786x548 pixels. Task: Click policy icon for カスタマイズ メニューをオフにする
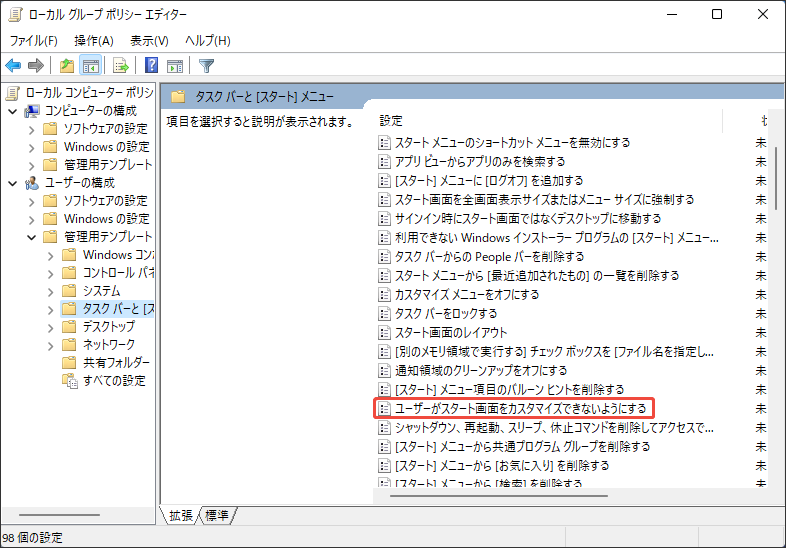(x=384, y=294)
